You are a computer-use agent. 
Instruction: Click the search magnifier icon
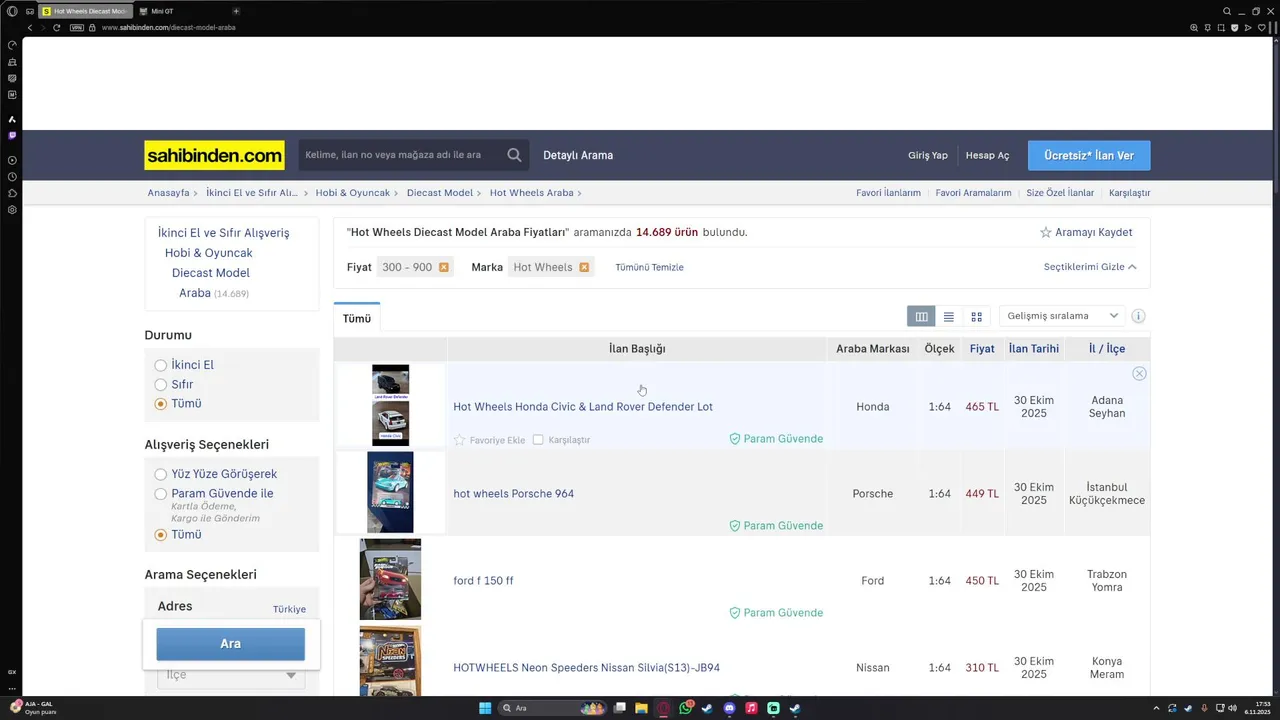point(514,155)
